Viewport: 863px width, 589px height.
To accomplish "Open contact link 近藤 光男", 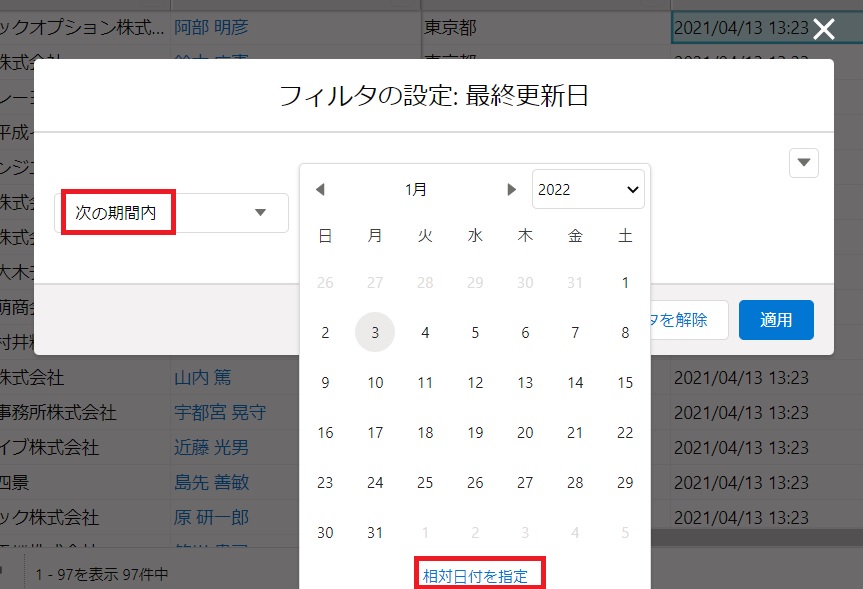I will (x=211, y=448).
